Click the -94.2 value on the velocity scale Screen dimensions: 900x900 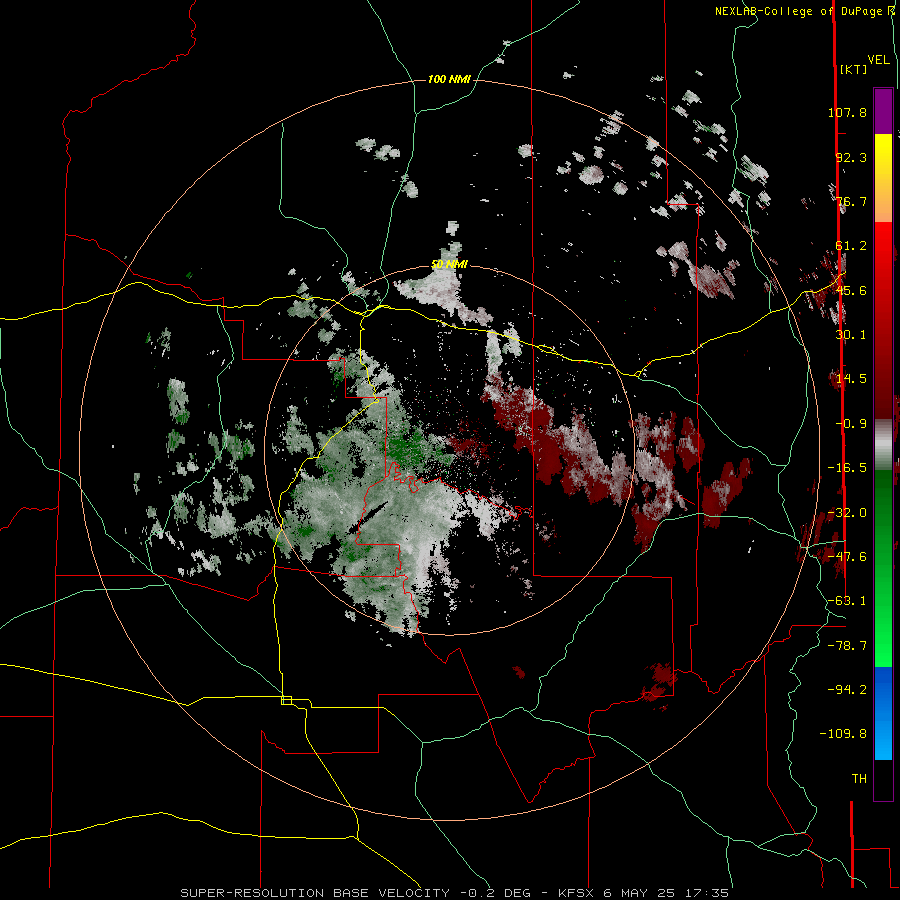click(x=847, y=689)
